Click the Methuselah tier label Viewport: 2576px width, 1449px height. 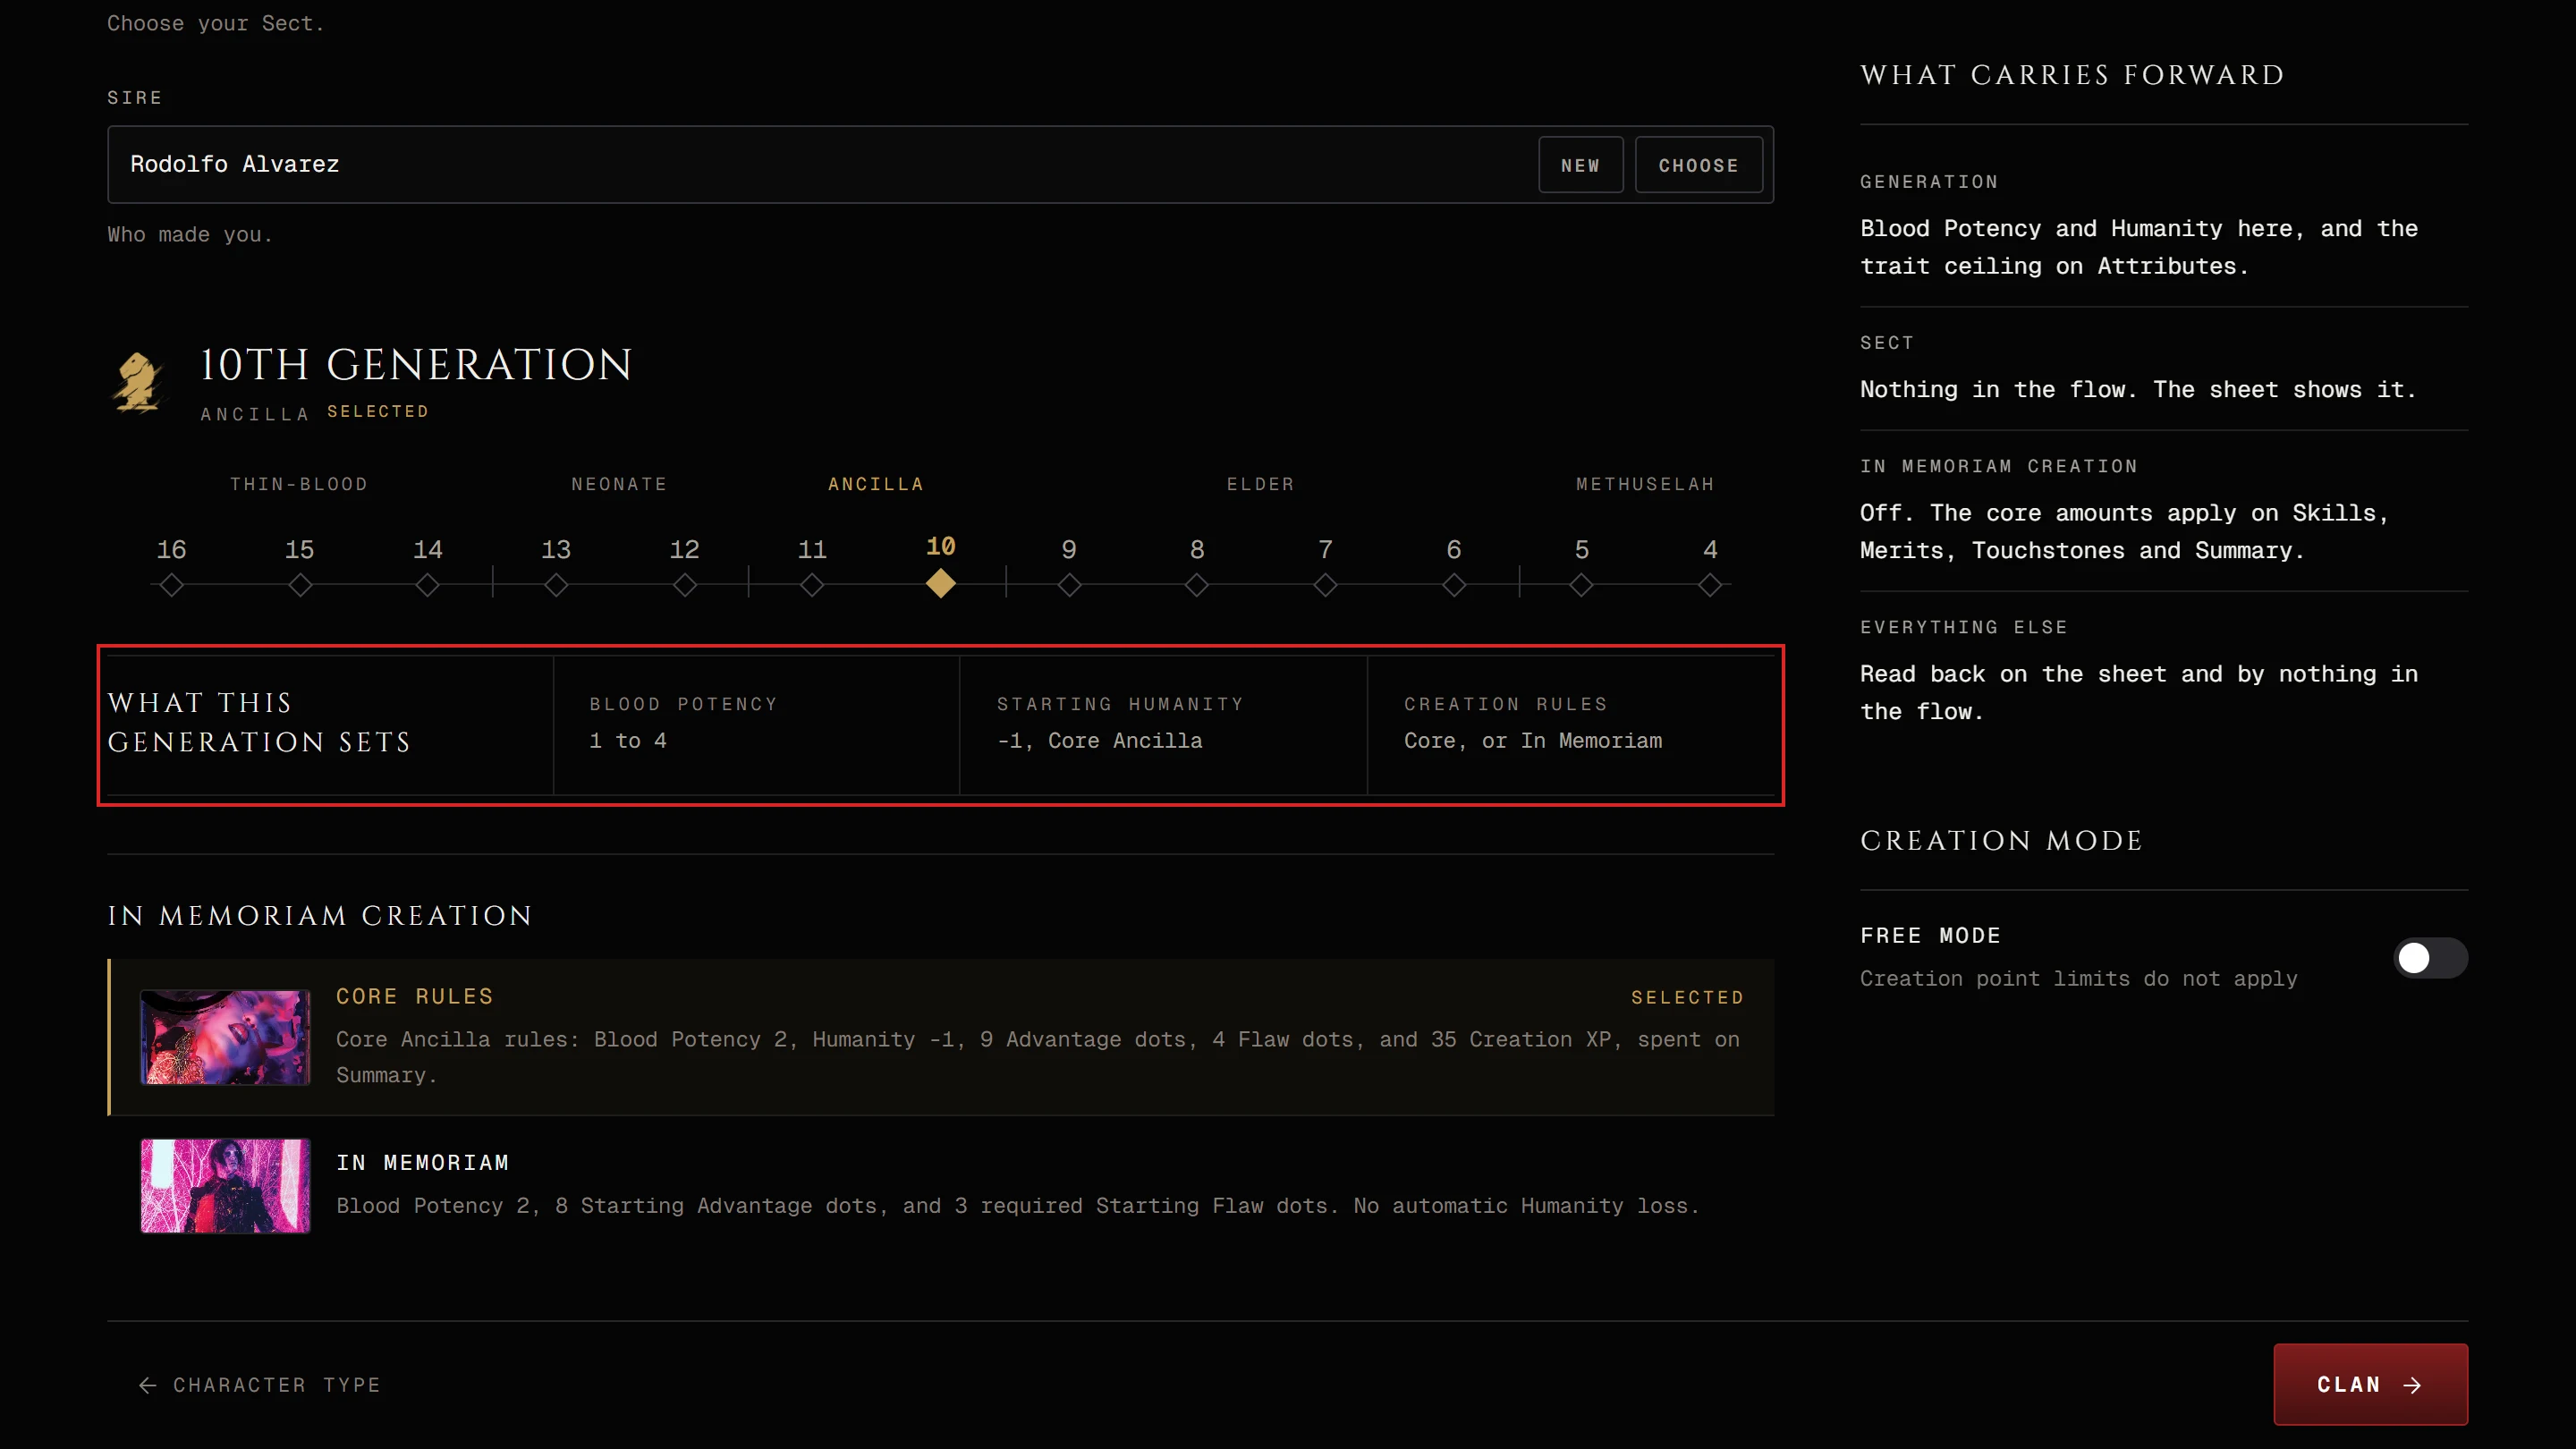click(1645, 484)
